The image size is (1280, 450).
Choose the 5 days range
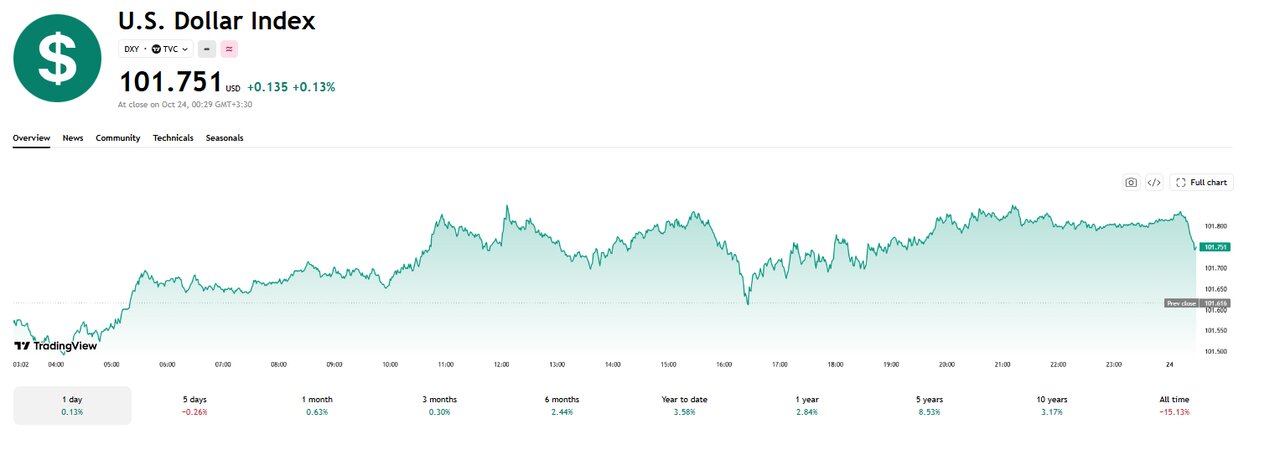coord(195,405)
